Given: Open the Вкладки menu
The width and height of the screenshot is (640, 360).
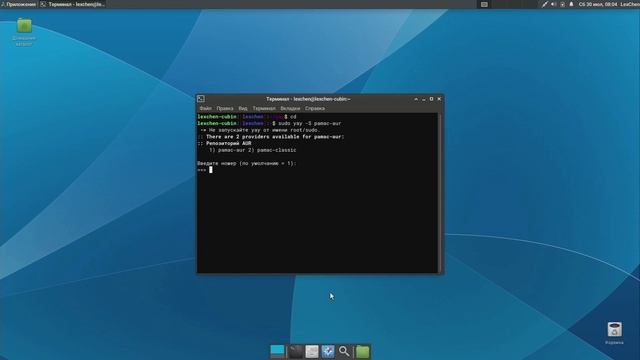Looking at the screenshot, I should tap(290, 109).
